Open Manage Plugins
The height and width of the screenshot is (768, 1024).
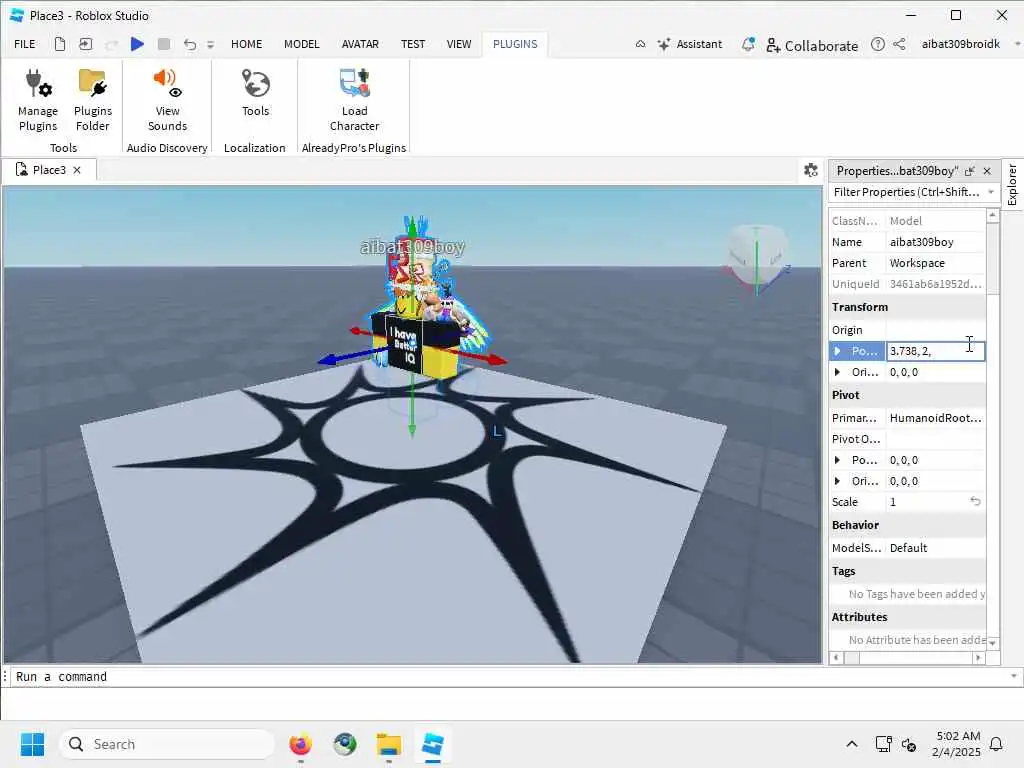(38, 101)
